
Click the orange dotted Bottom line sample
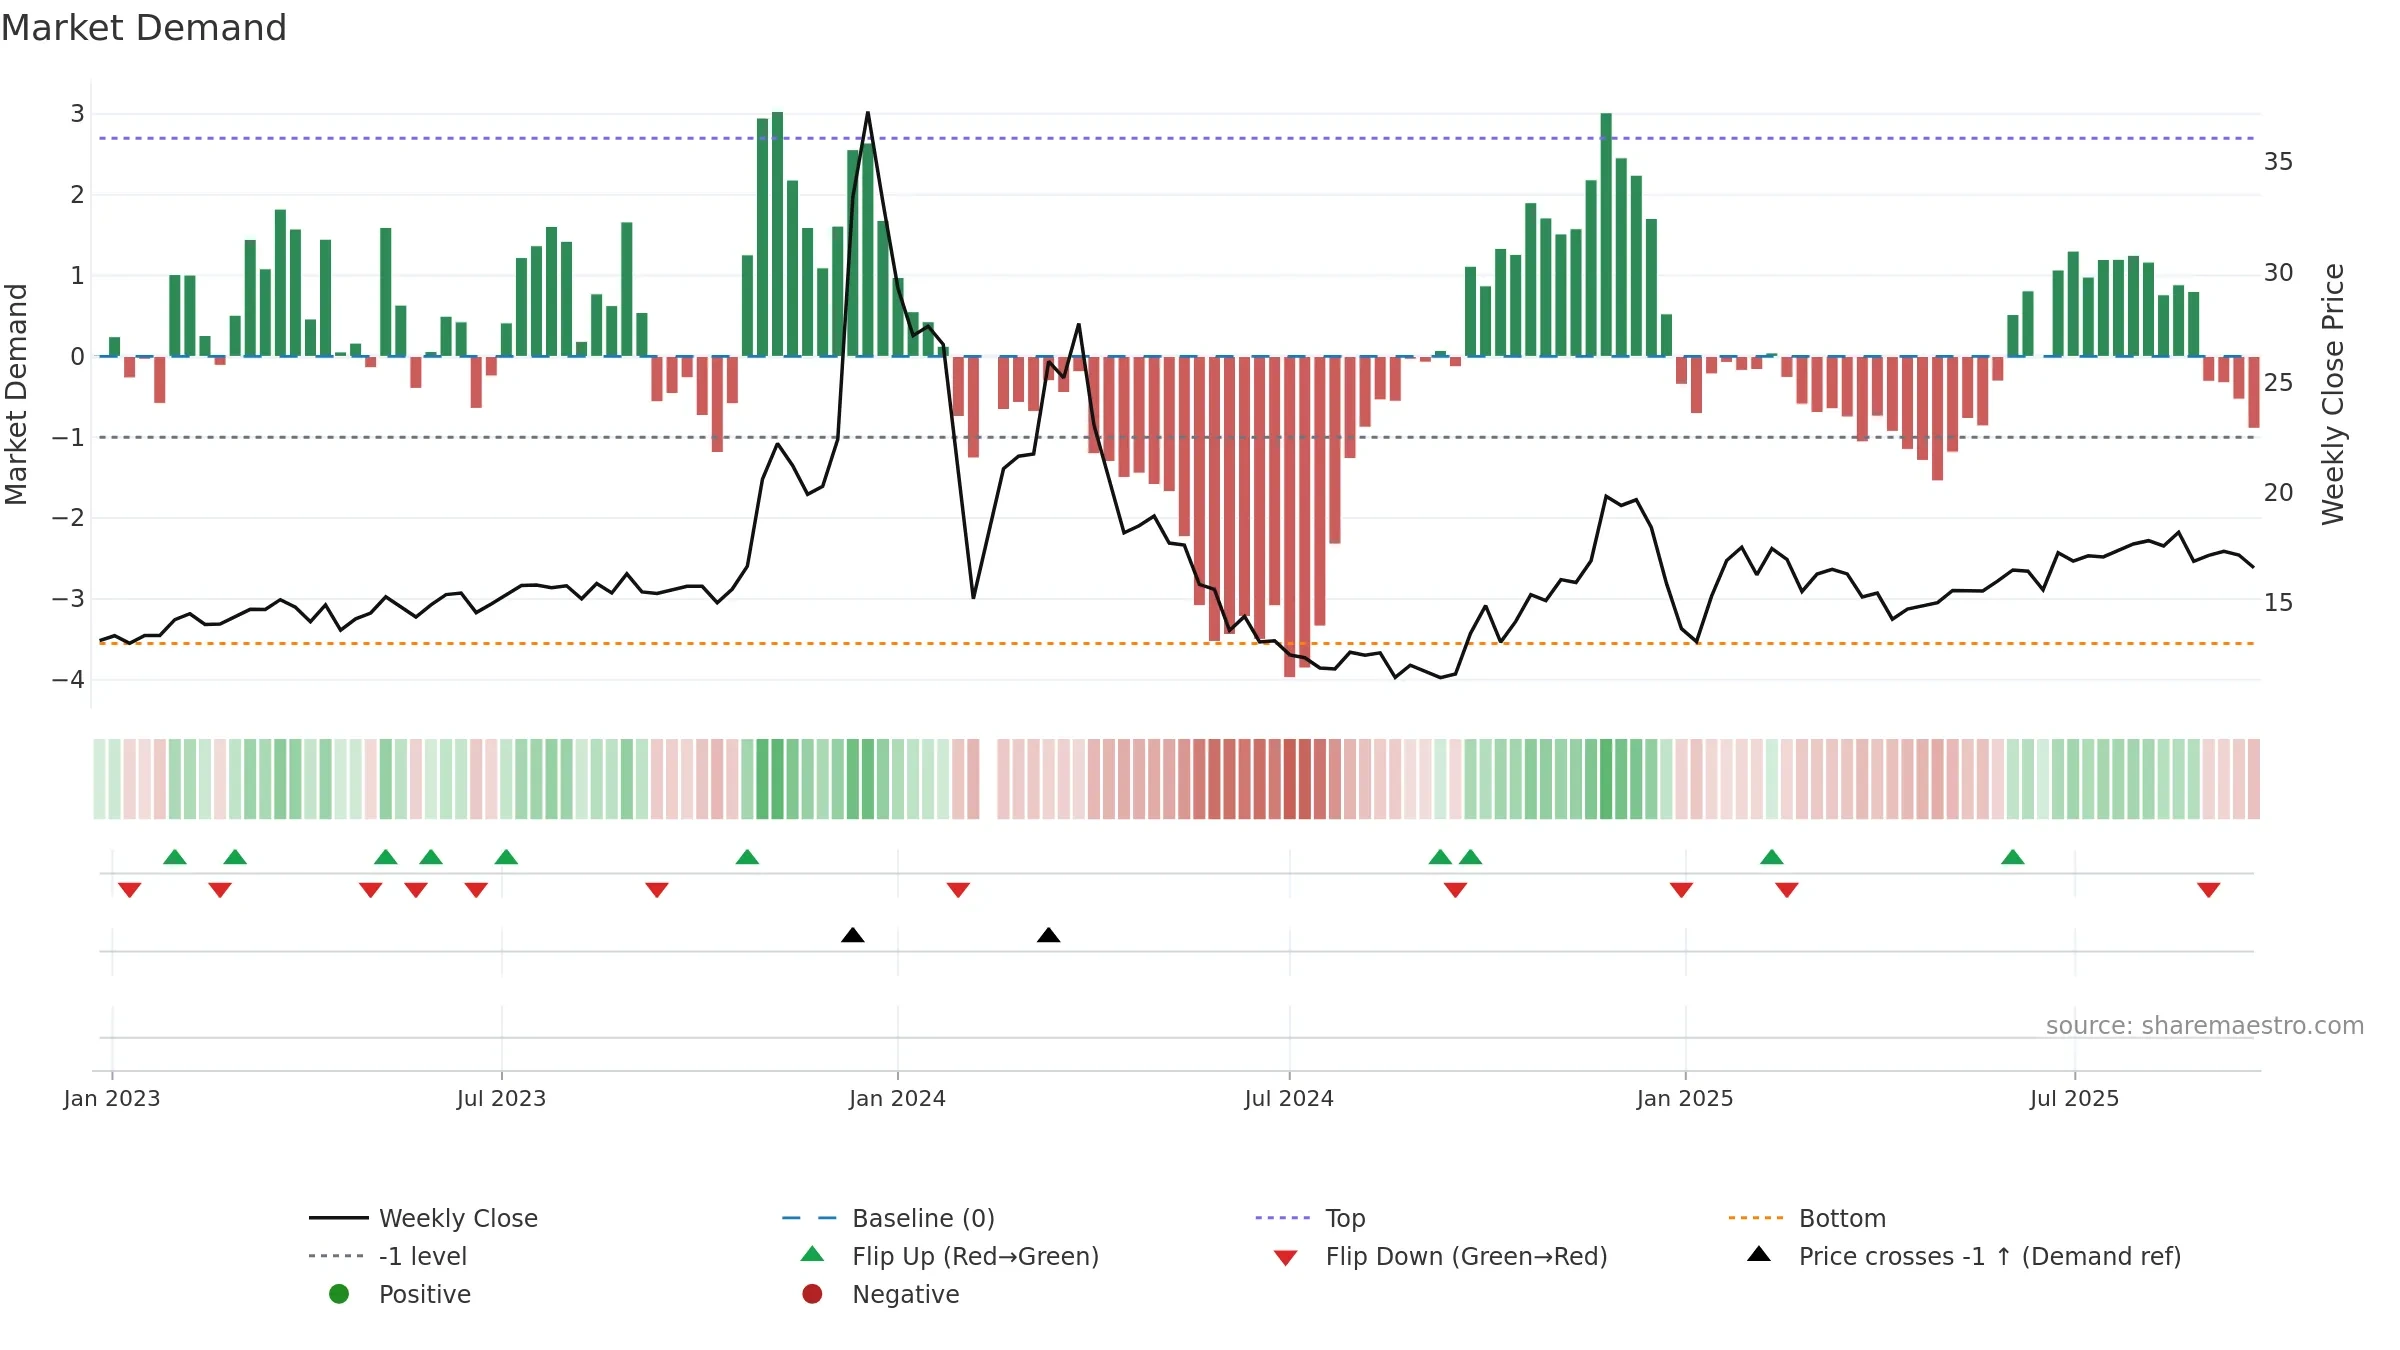[x=1756, y=1218]
